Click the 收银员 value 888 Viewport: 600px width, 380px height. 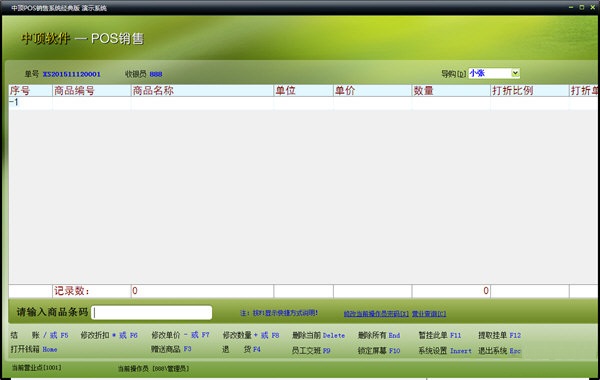tap(156, 74)
